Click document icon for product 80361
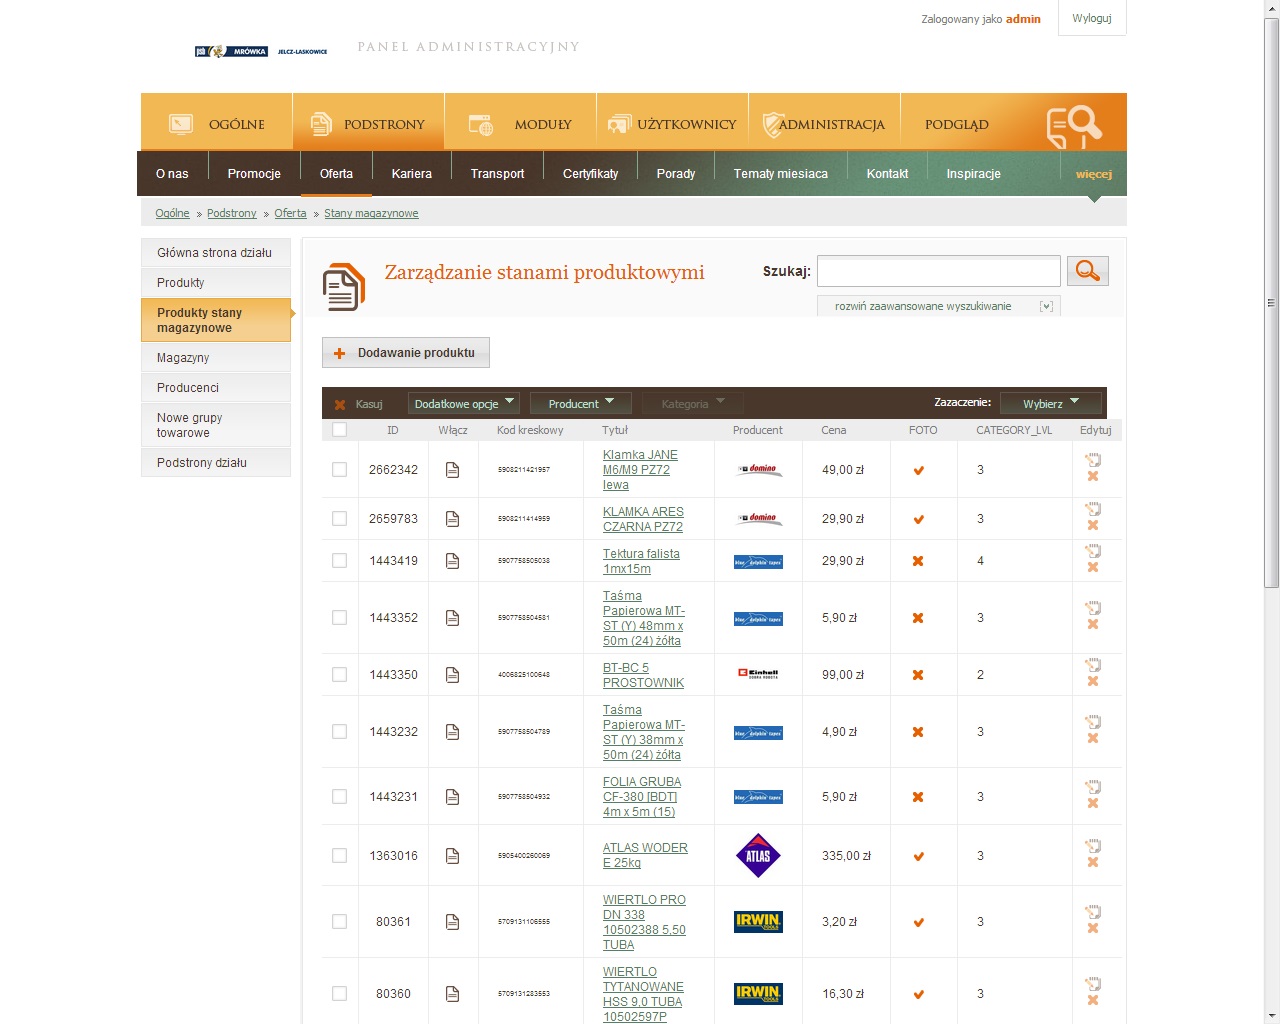The height and width of the screenshot is (1024, 1280). click(452, 922)
